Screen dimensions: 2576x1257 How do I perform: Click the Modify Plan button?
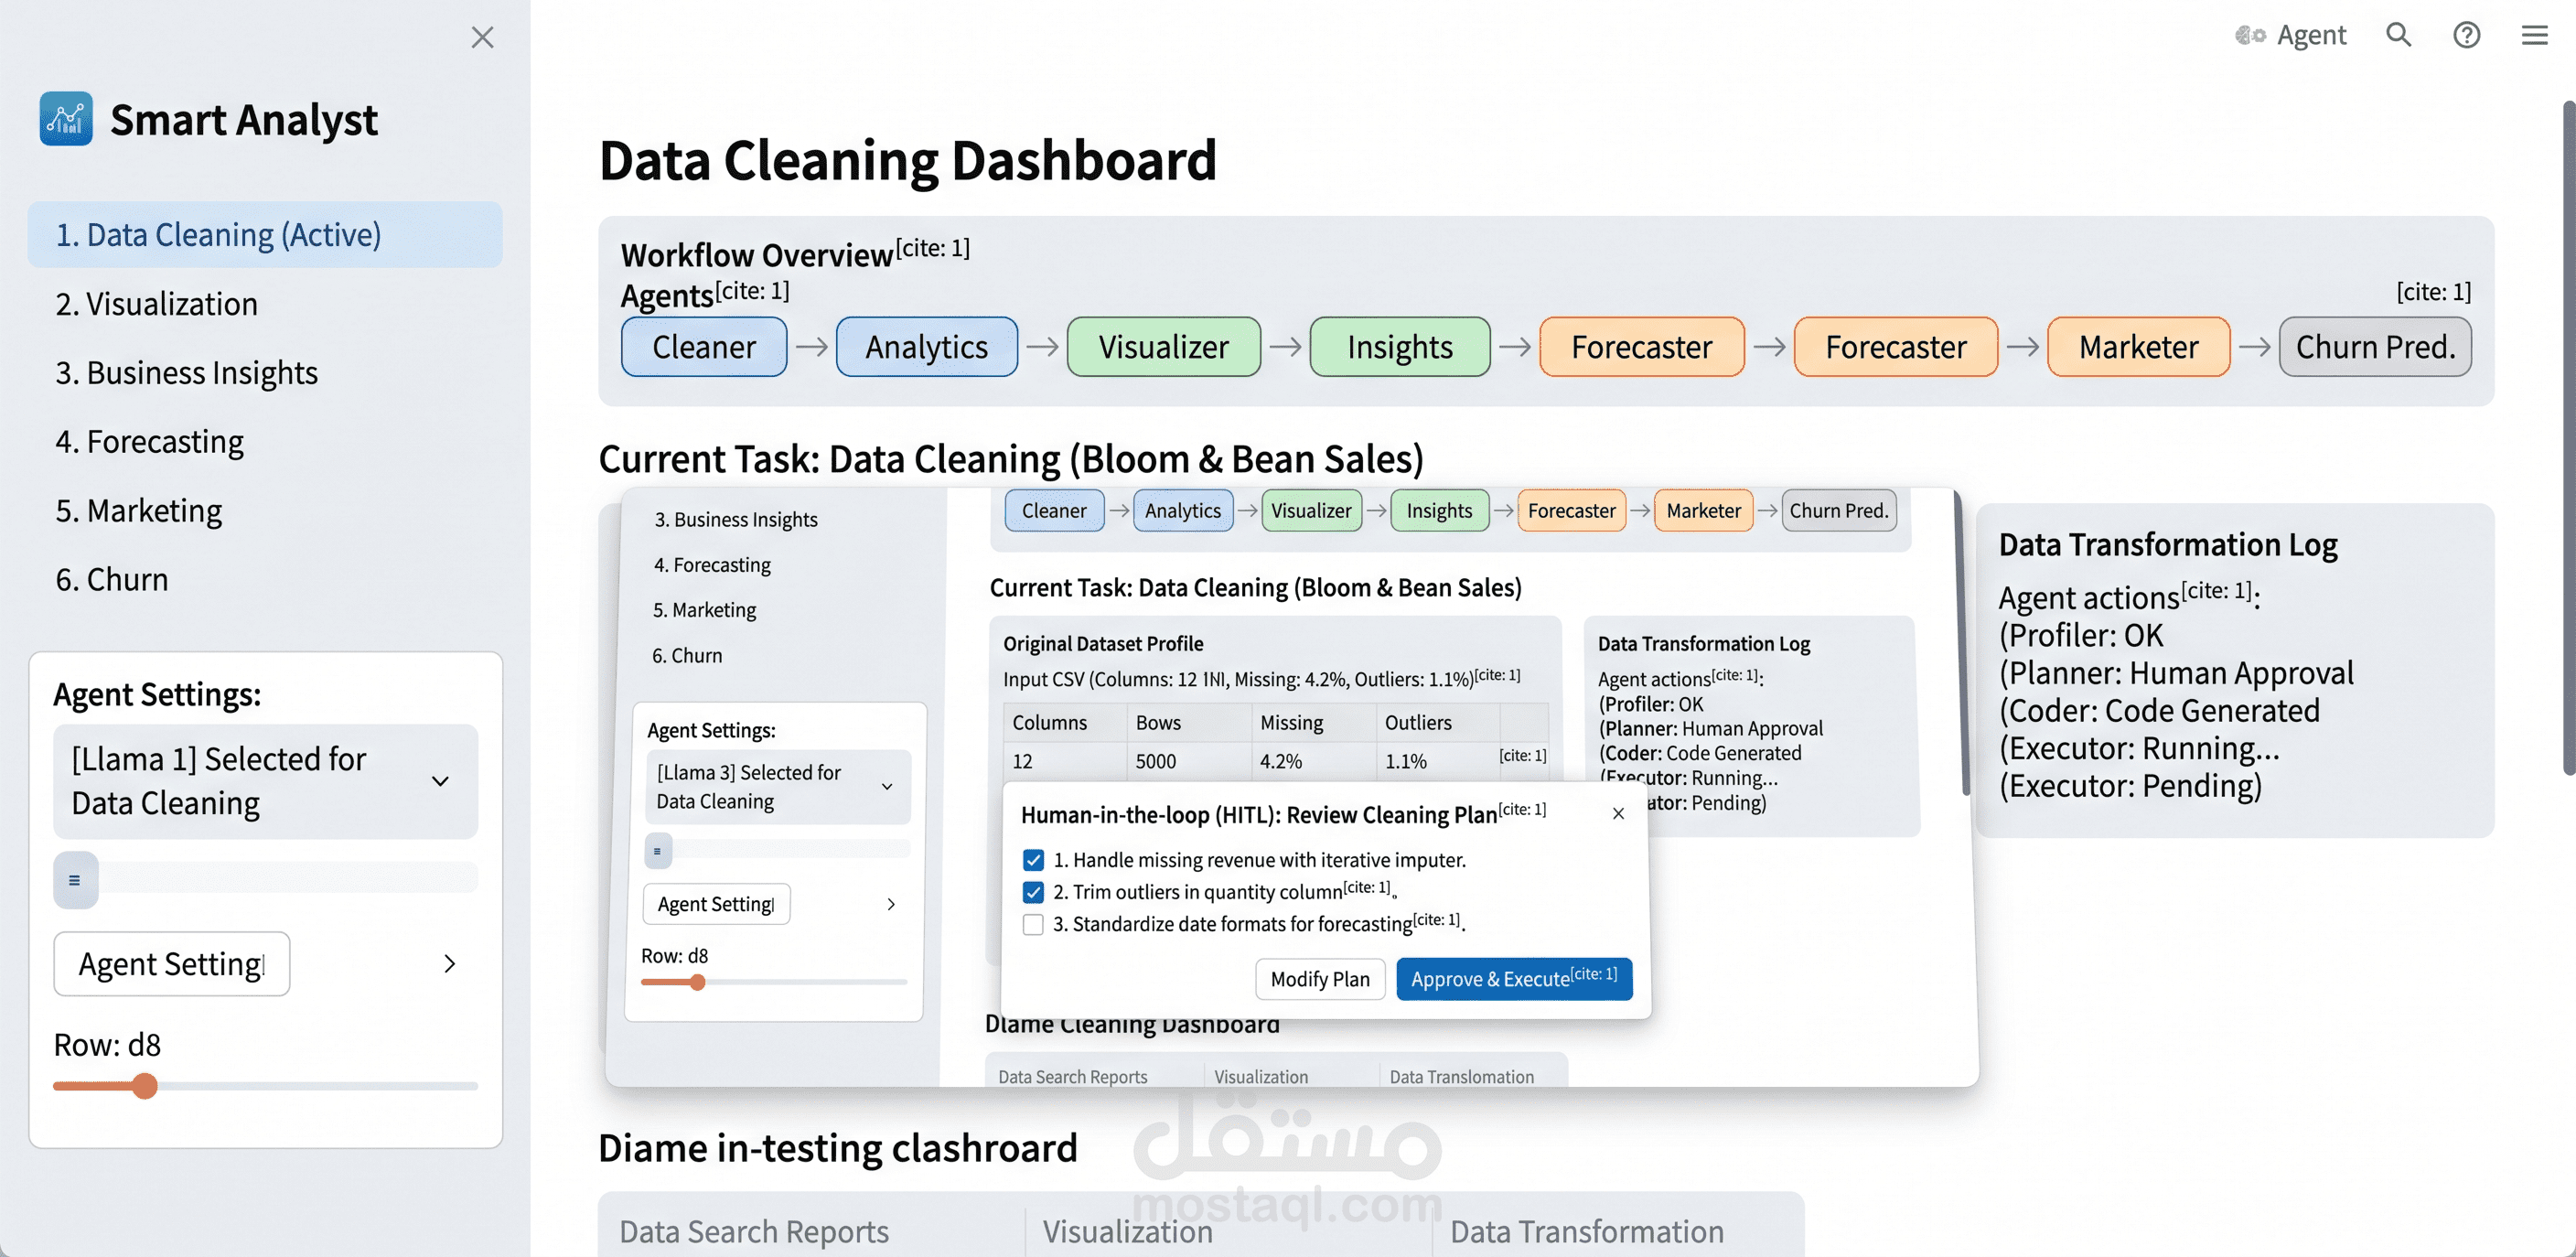[x=1320, y=979]
